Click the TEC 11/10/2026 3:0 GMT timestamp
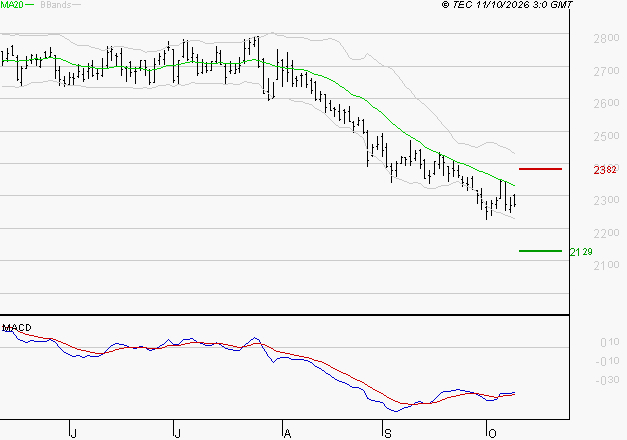 507,5
